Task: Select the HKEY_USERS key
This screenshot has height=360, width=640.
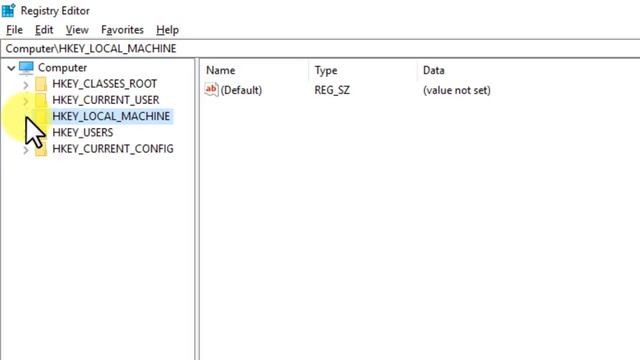Action: click(82, 133)
